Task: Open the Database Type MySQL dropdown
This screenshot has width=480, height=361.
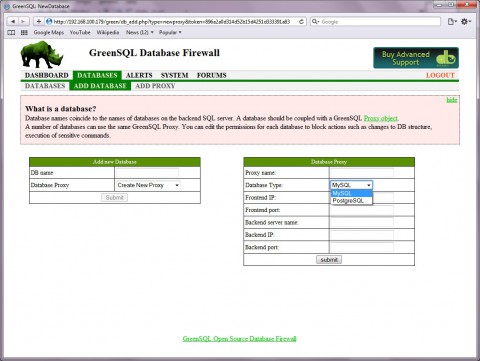Action: tap(351, 185)
